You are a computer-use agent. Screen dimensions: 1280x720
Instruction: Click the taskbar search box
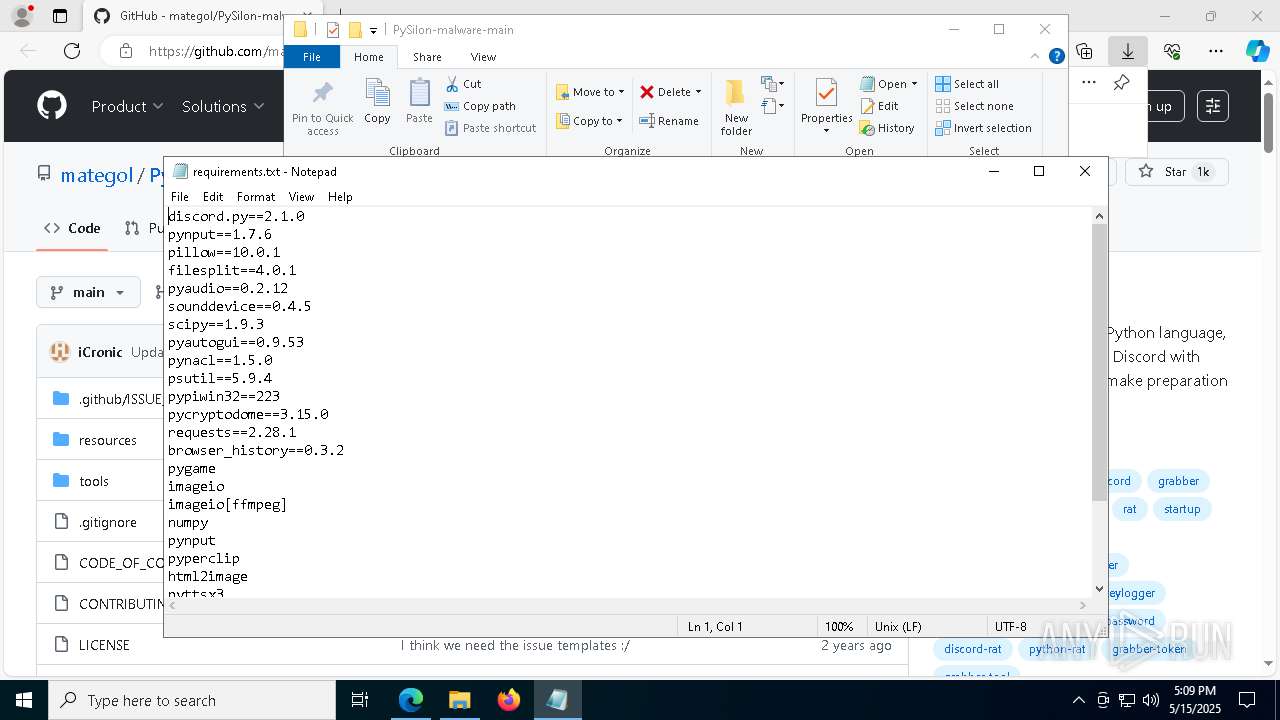(x=192, y=700)
